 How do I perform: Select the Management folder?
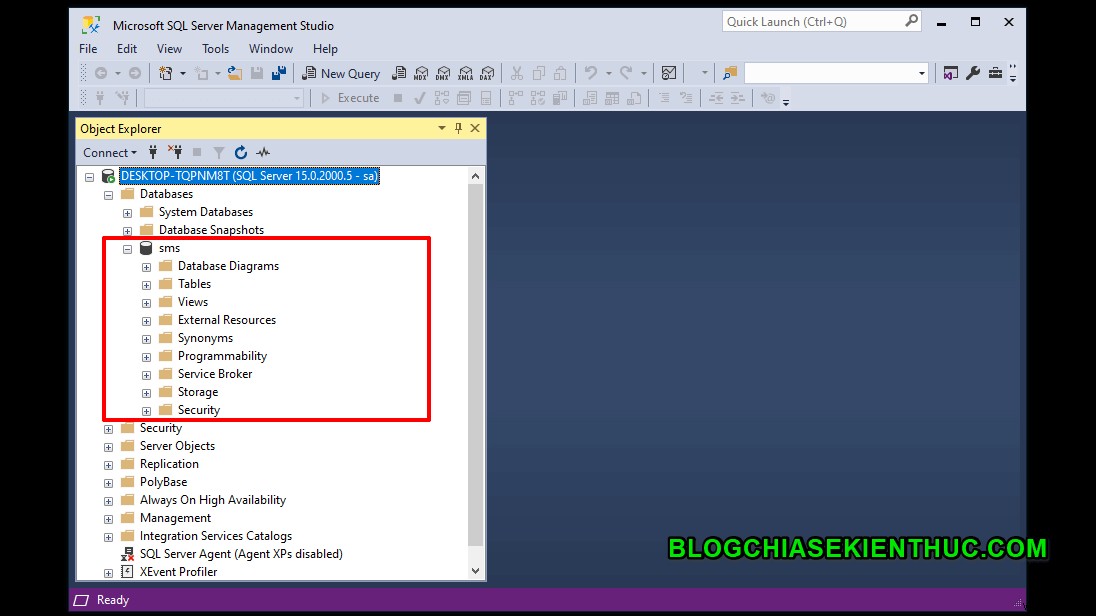point(175,518)
